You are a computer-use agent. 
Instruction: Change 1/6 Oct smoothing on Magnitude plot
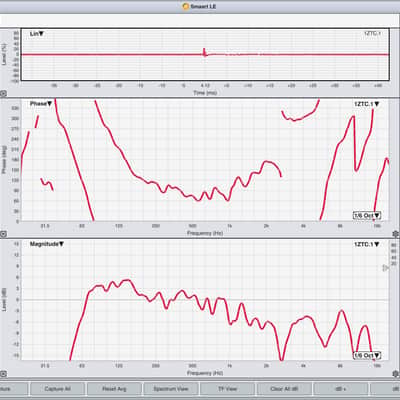(x=367, y=356)
